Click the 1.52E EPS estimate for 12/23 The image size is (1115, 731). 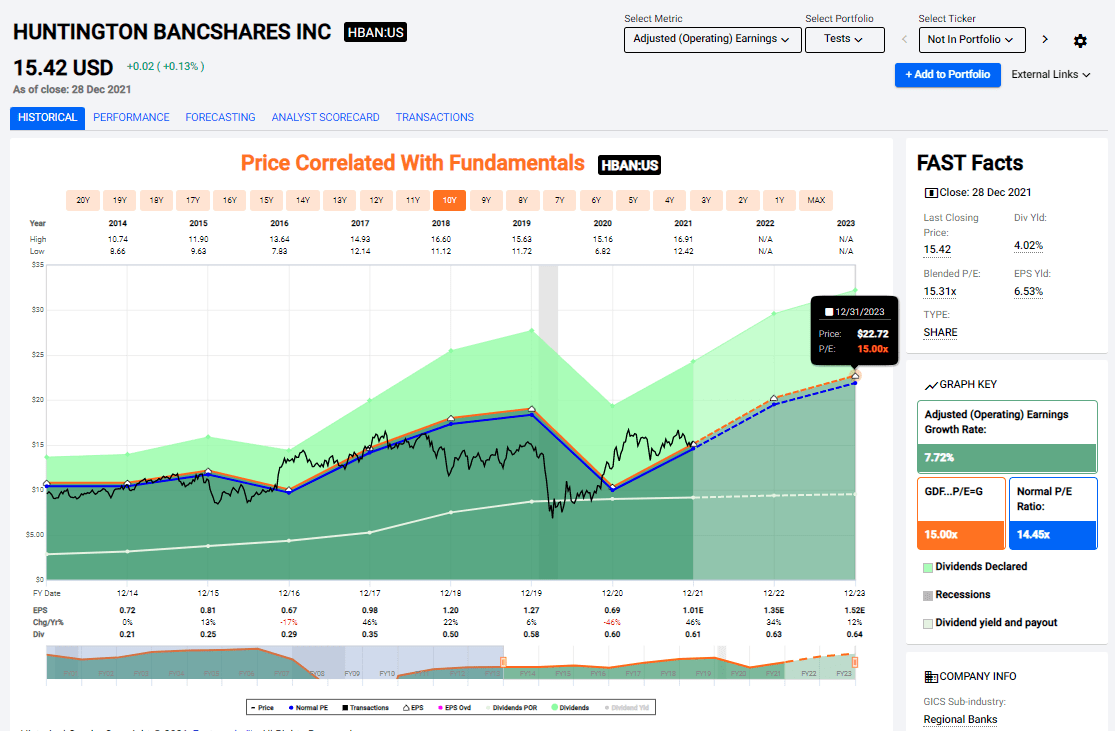click(x=855, y=611)
